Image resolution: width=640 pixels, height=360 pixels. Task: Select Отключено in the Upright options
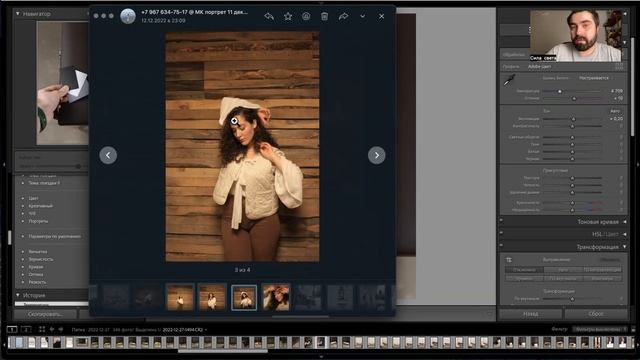(524, 270)
